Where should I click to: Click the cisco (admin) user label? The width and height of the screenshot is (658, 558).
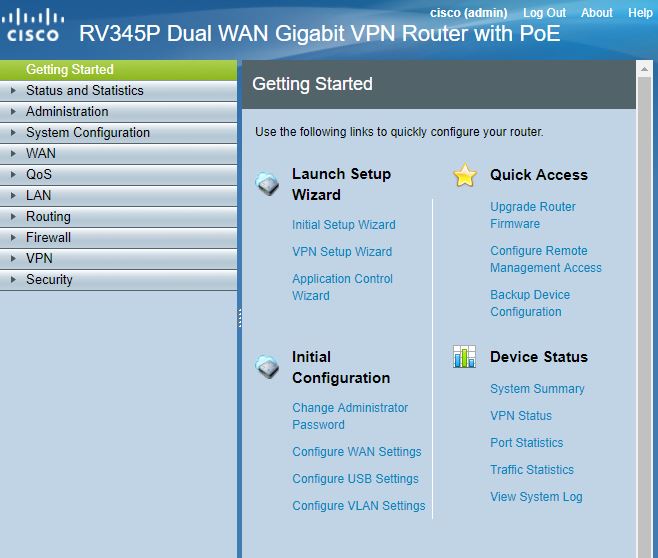tap(468, 13)
